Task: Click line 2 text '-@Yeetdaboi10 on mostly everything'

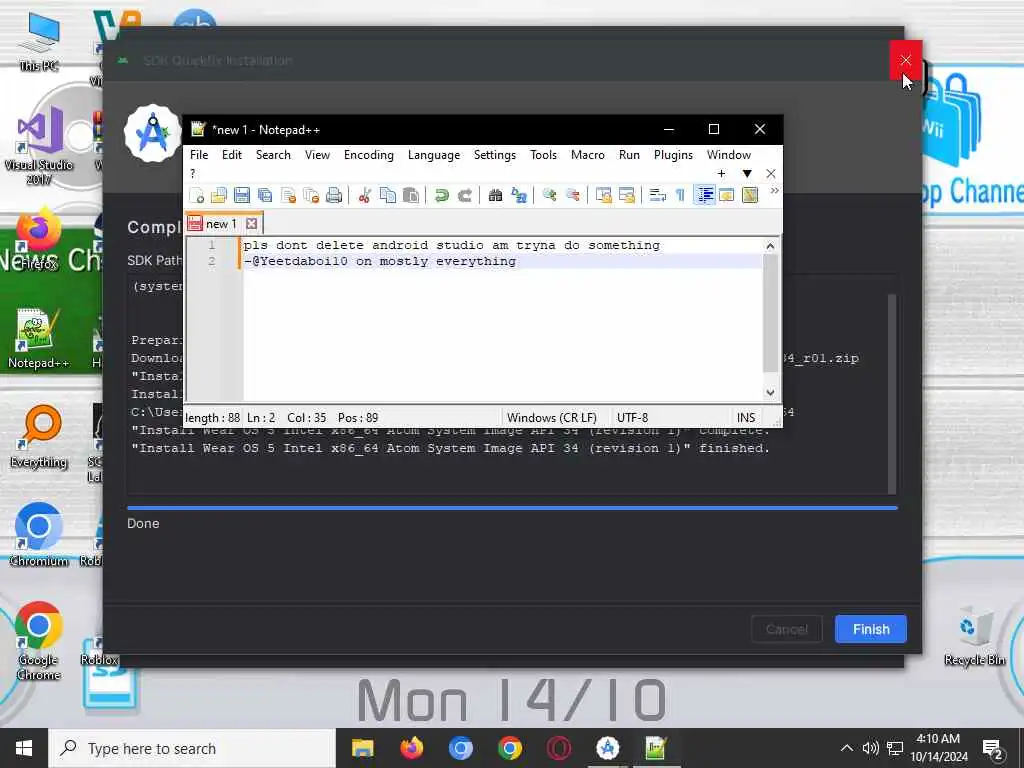Action: click(380, 261)
